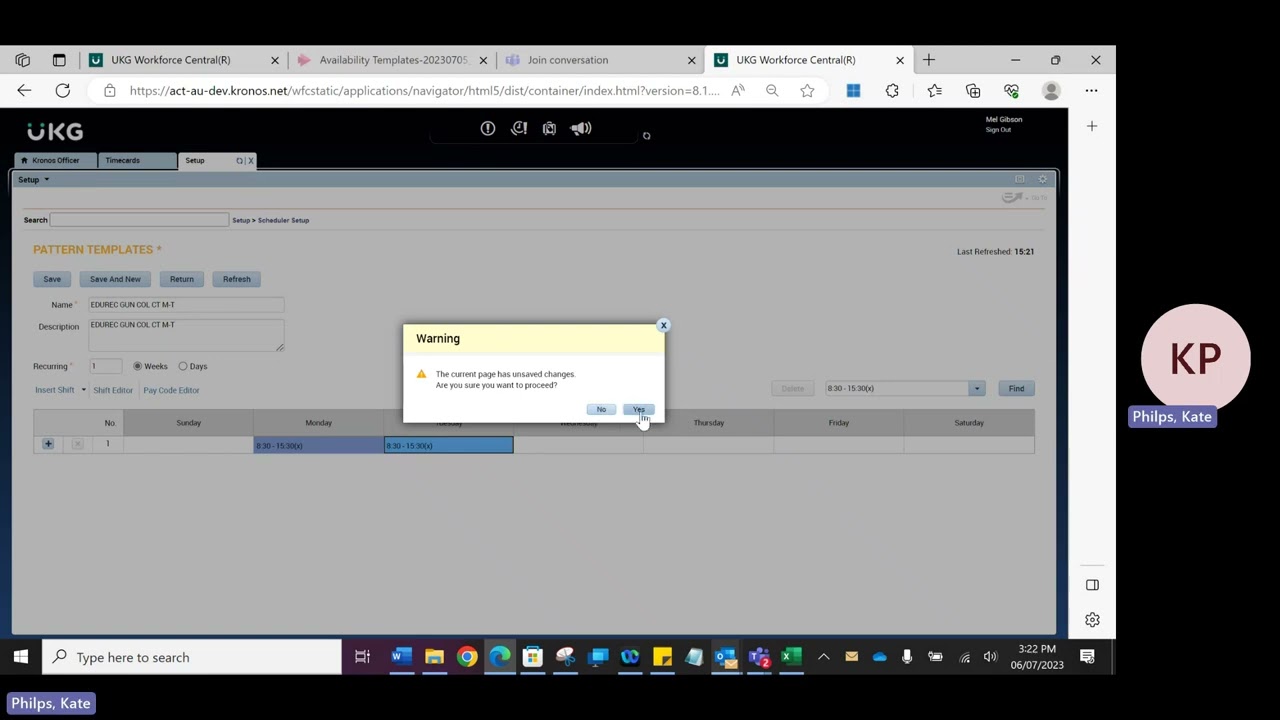
Task: Click the Recurring number field
Action: pyautogui.click(x=105, y=366)
